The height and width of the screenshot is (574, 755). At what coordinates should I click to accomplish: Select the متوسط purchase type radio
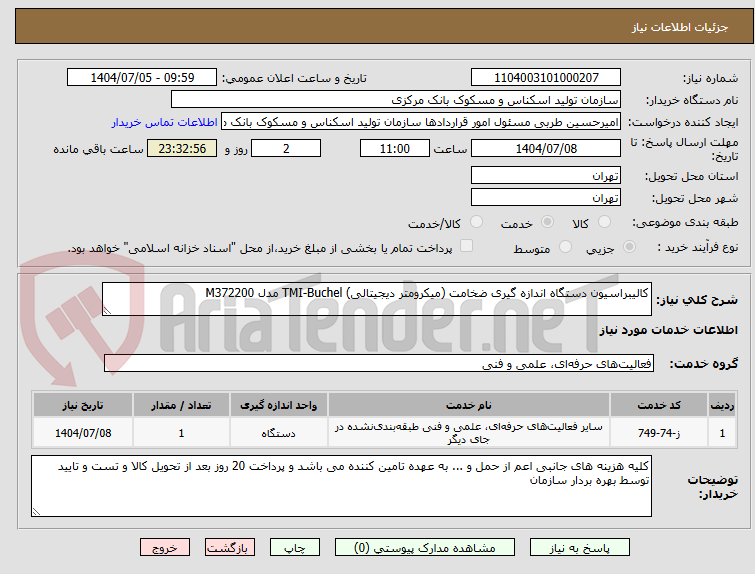click(565, 247)
